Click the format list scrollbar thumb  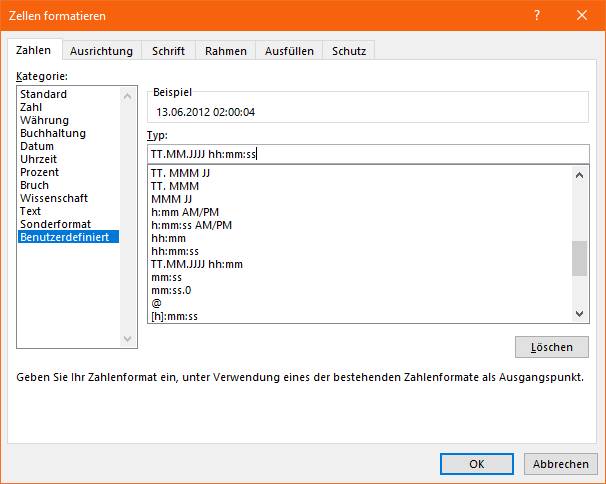[579, 258]
